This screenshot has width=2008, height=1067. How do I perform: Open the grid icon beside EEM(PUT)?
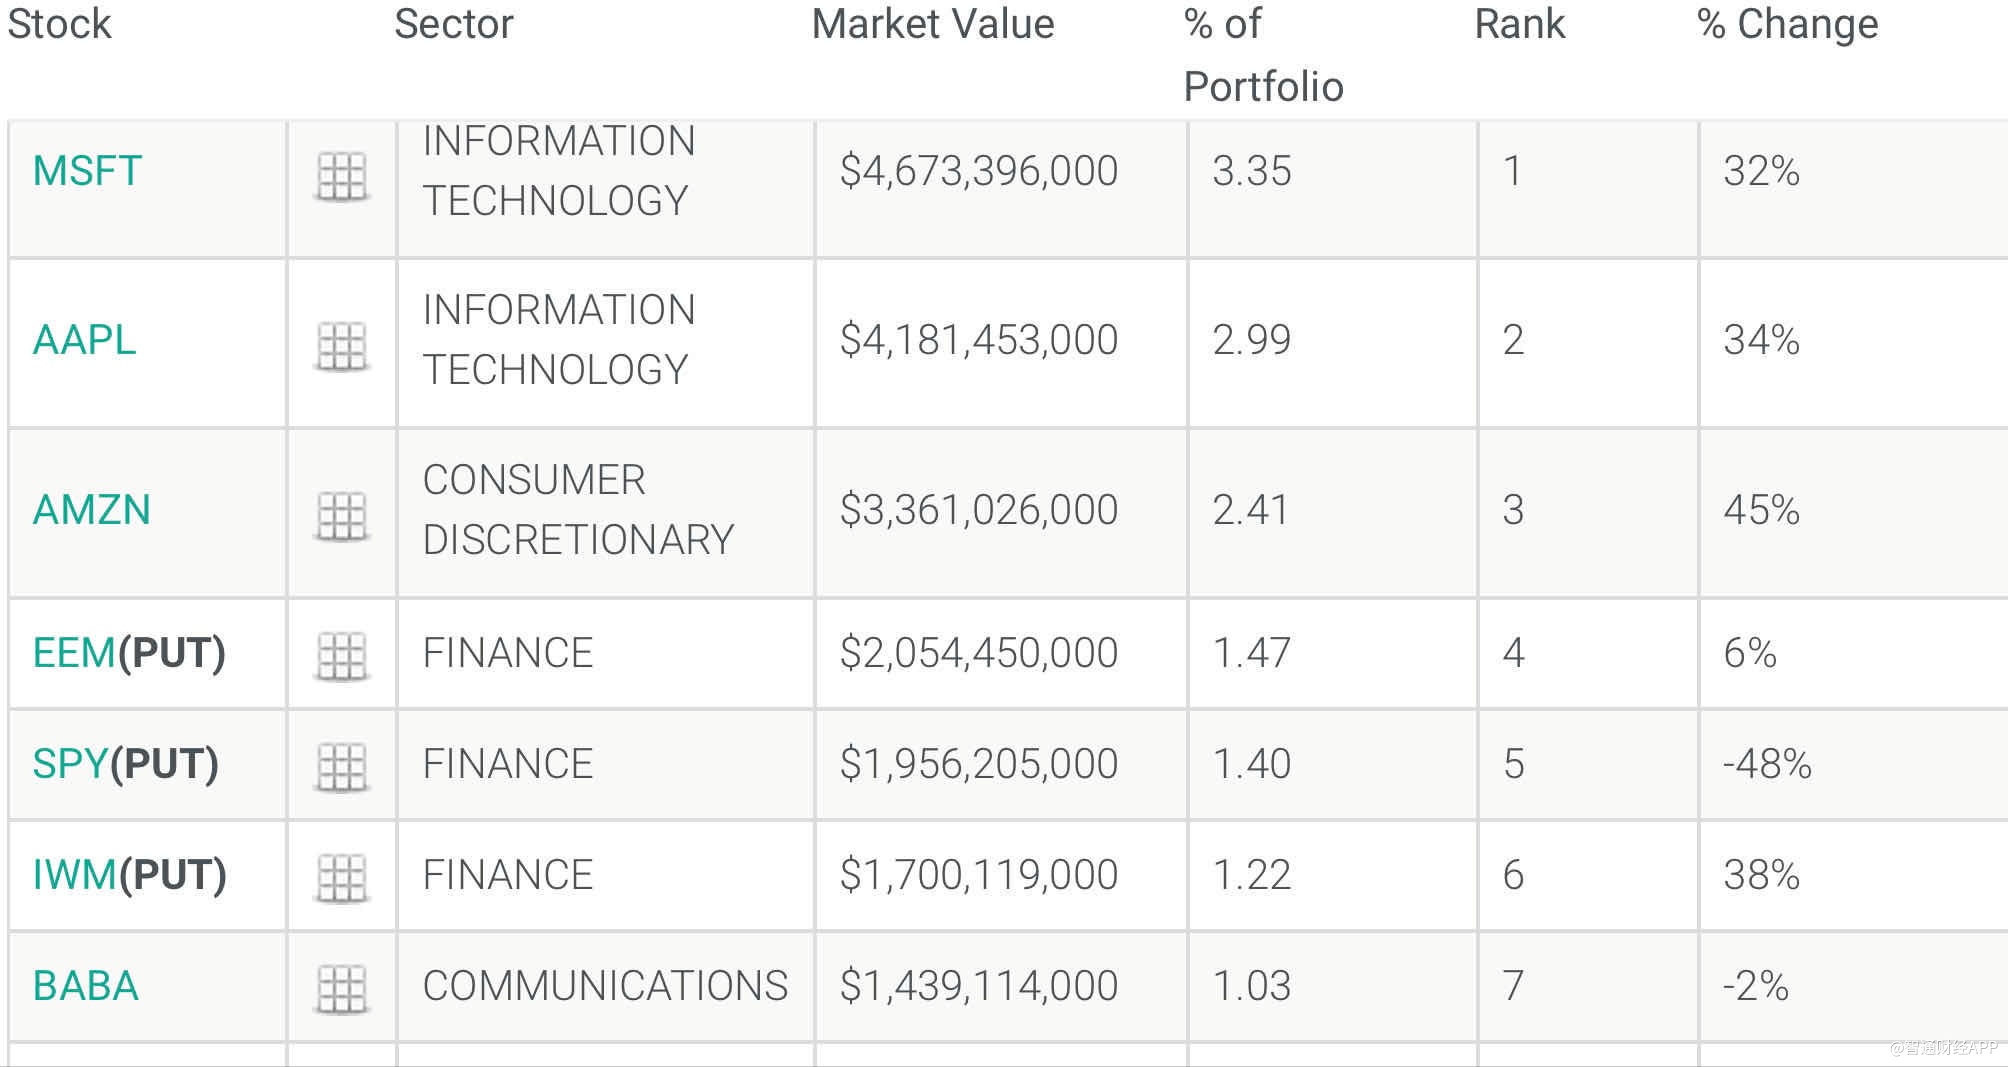341,656
